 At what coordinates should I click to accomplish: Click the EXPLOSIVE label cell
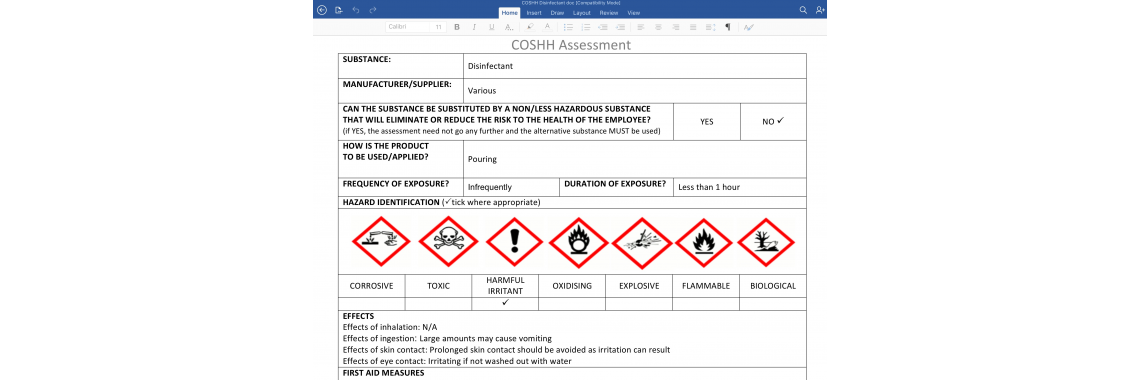639,286
